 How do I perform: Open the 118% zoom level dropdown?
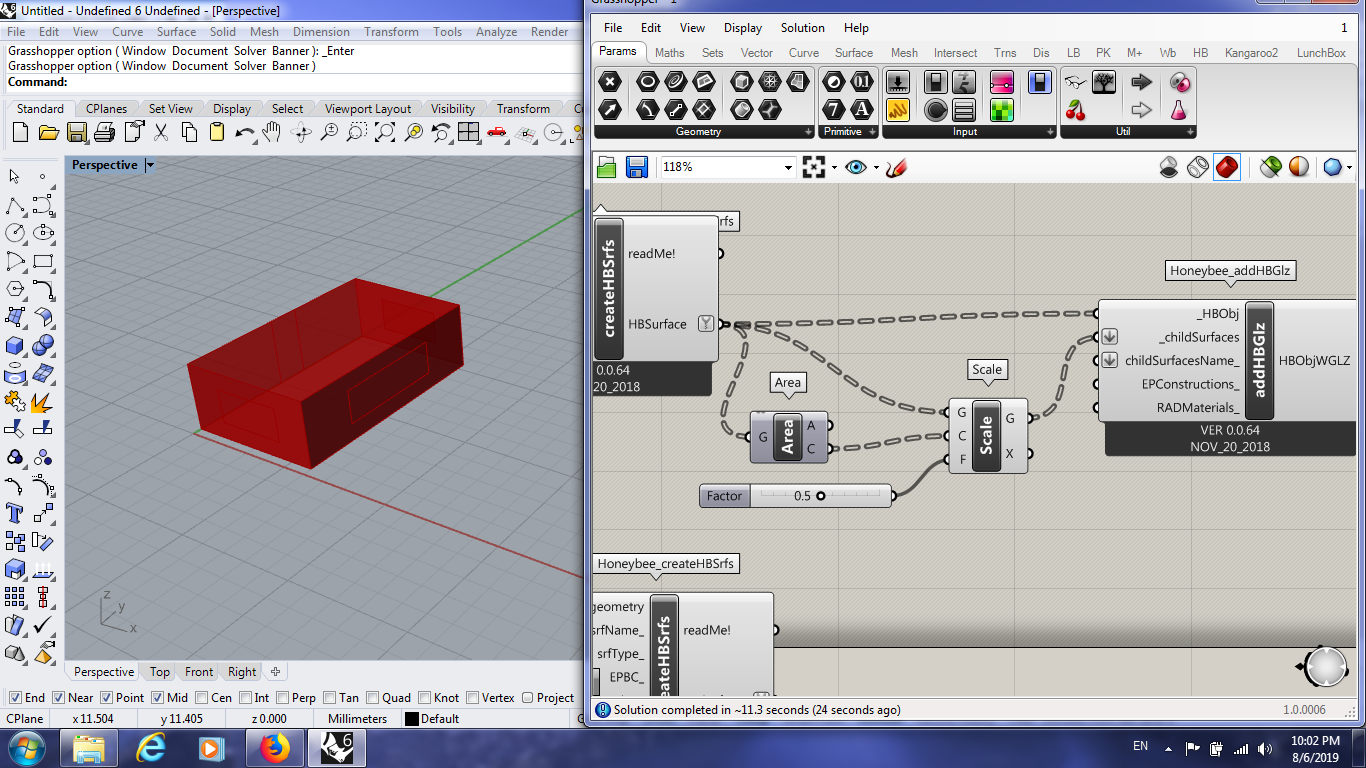(x=788, y=168)
